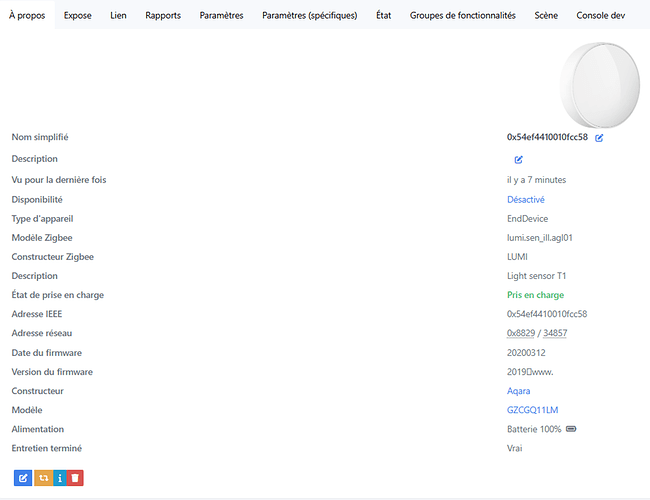Image resolution: width=650 pixels, height=500 pixels.
Task: Click the interview device info button
Action: tap(60, 478)
